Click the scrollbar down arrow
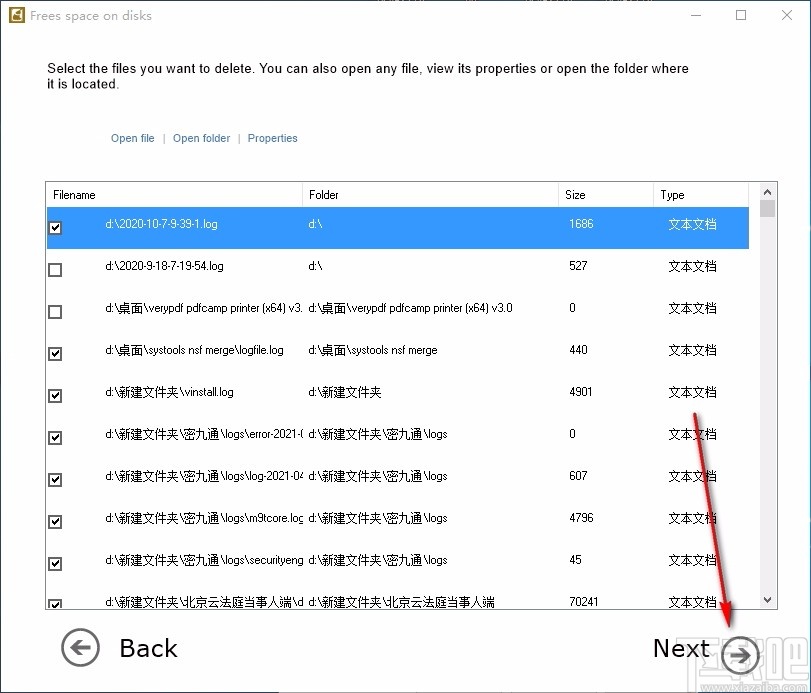This screenshot has height=693, width=811. (768, 600)
